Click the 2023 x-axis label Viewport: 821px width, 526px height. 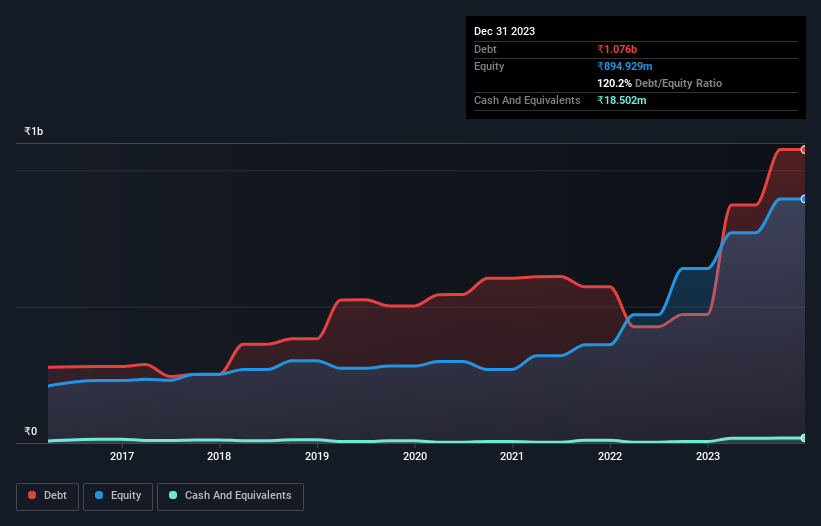(x=708, y=456)
